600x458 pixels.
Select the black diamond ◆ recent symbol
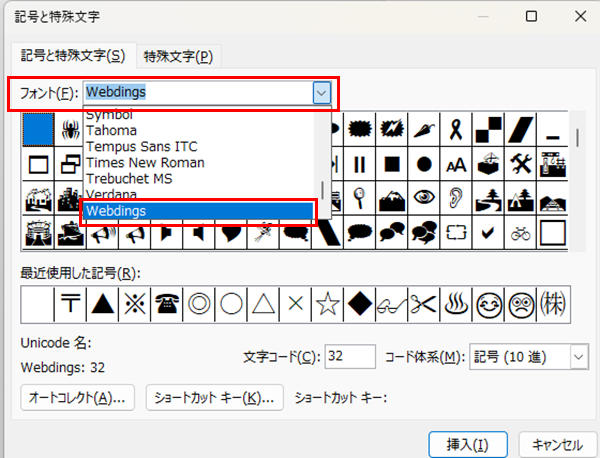coord(360,304)
